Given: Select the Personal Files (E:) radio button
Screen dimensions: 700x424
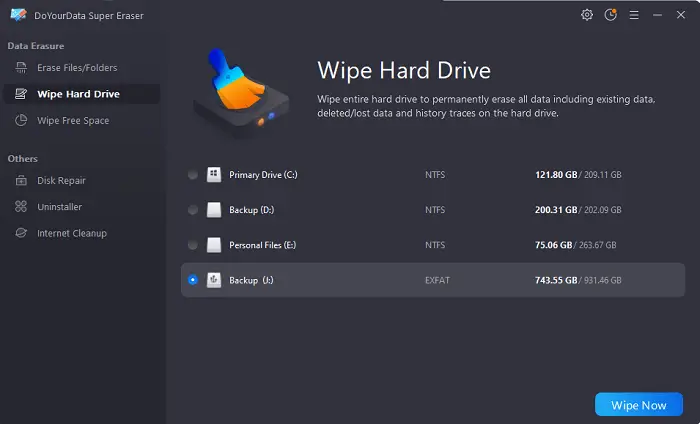Looking at the screenshot, I should 193,245.
